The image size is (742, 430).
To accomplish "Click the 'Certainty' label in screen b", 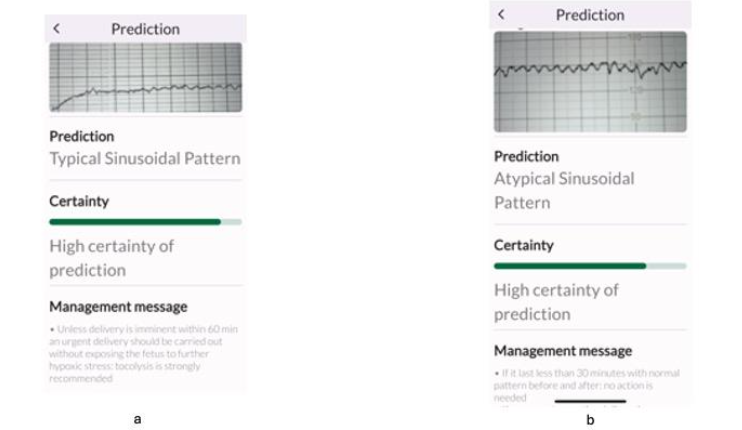I will (524, 245).
